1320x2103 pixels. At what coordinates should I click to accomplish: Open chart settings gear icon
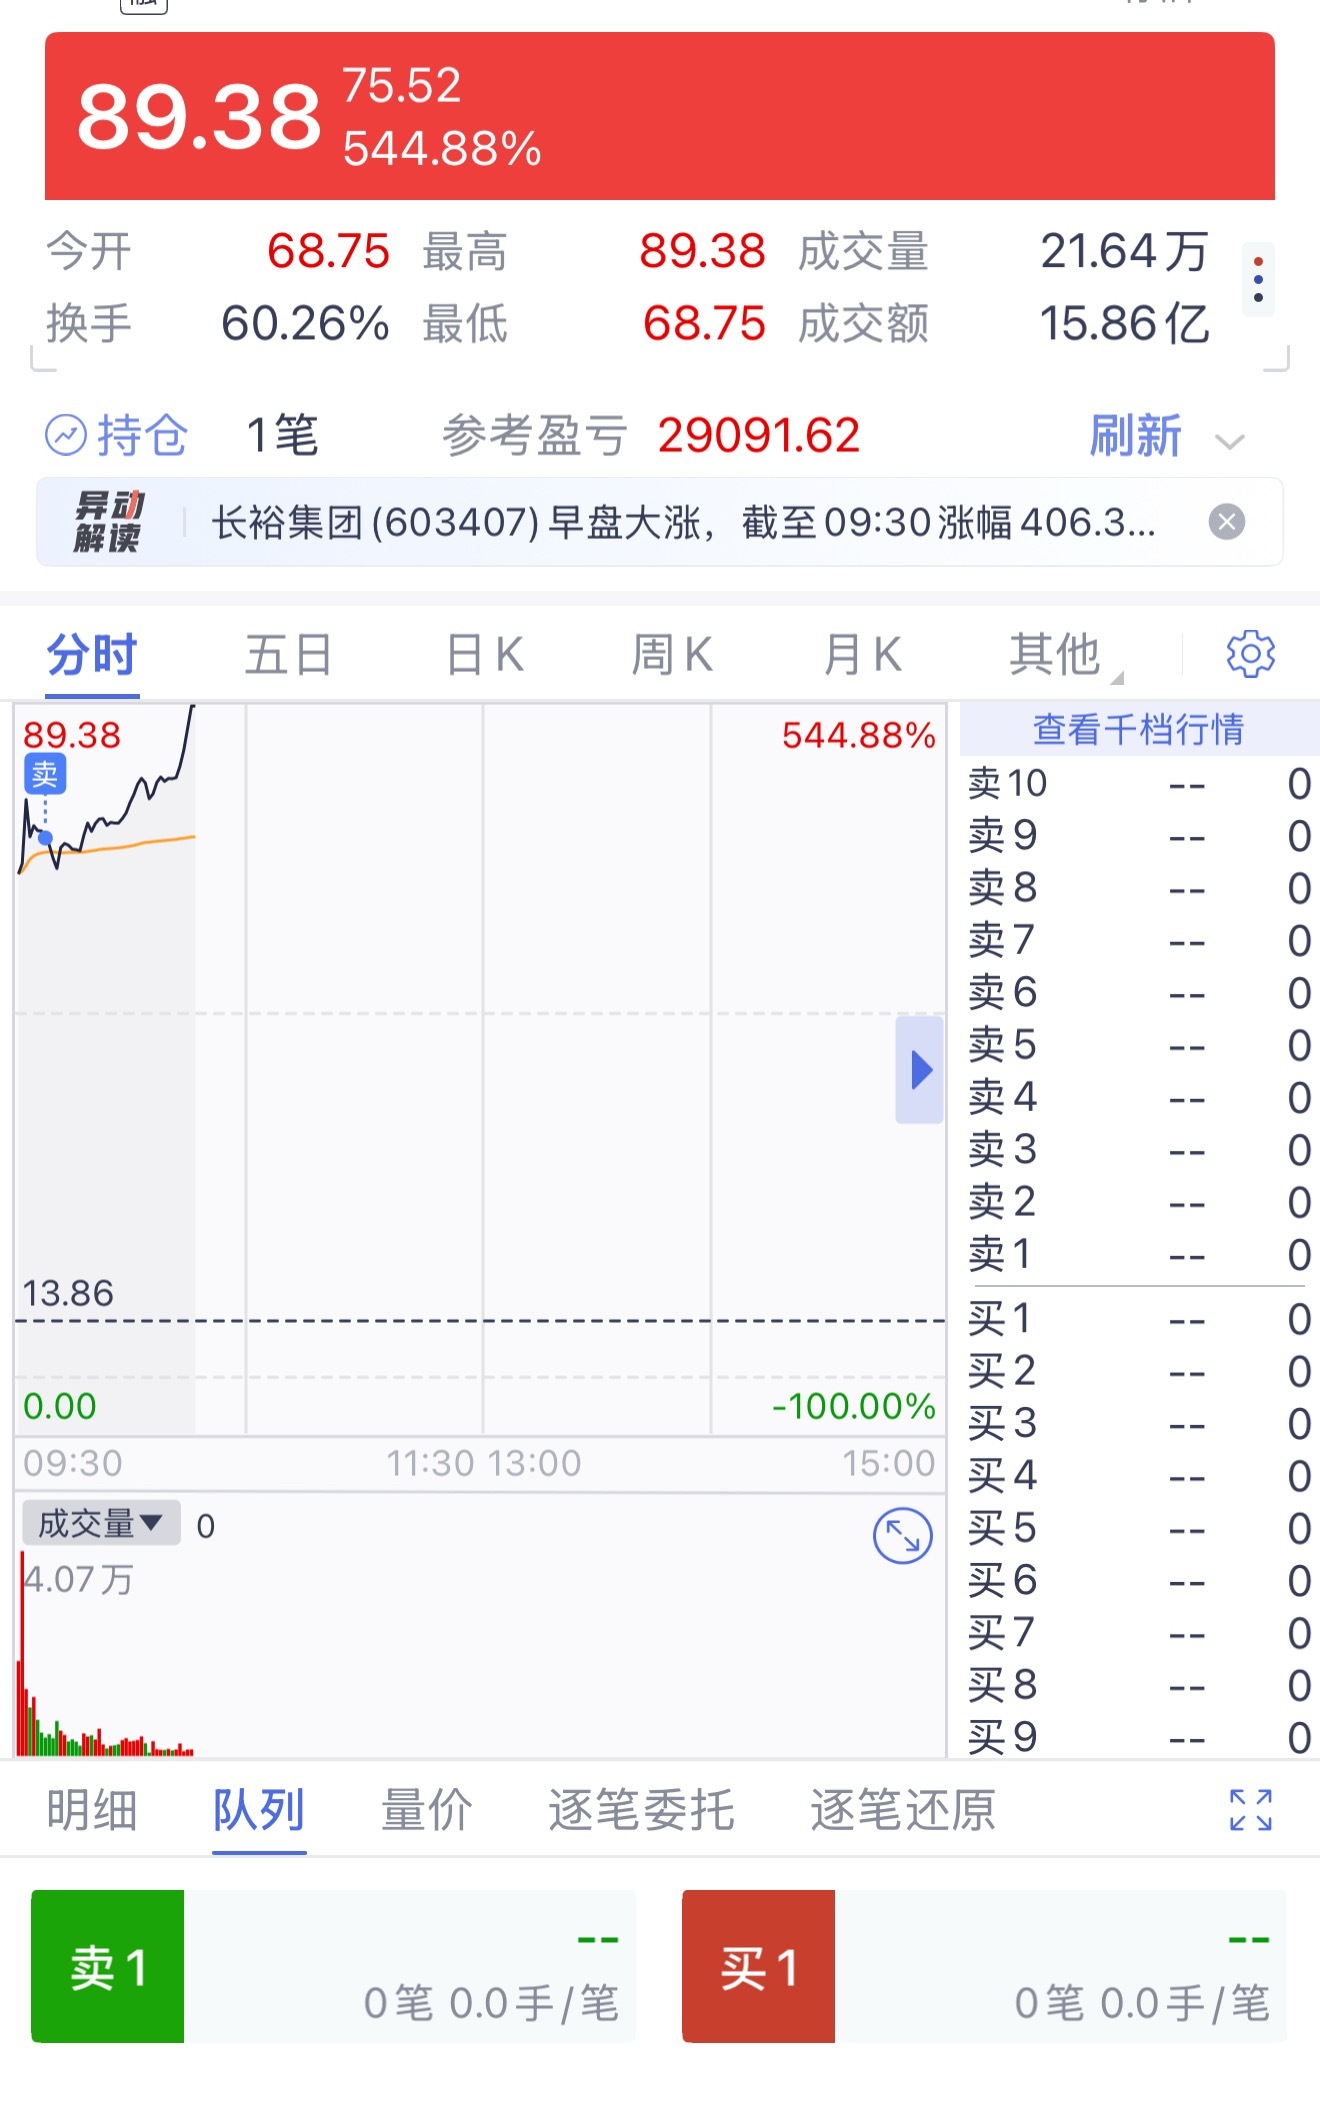[x=1250, y=655]
